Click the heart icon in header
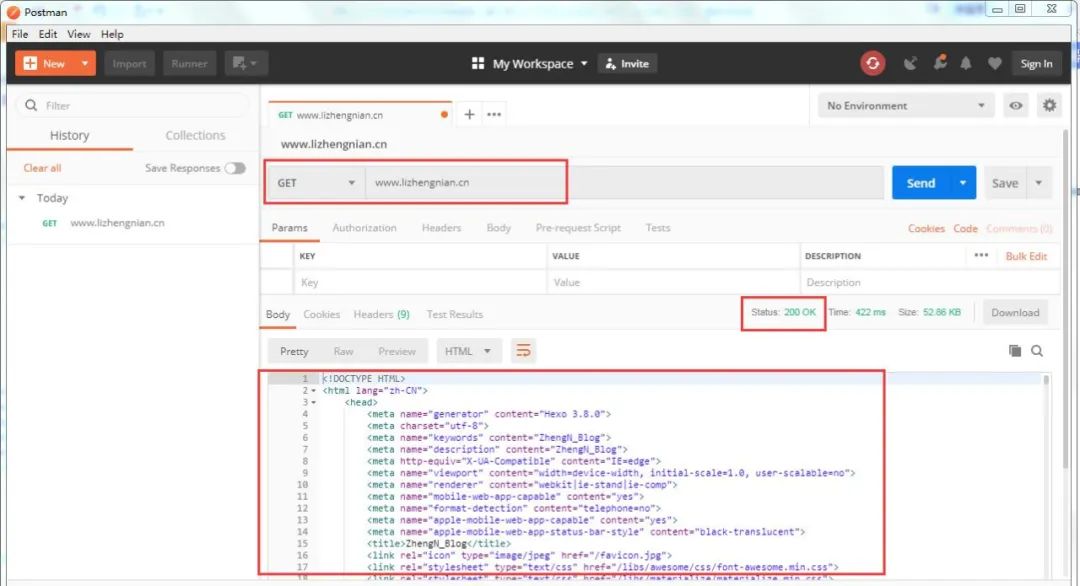This screenshot has height=586, width=1080. pos(994,63)
